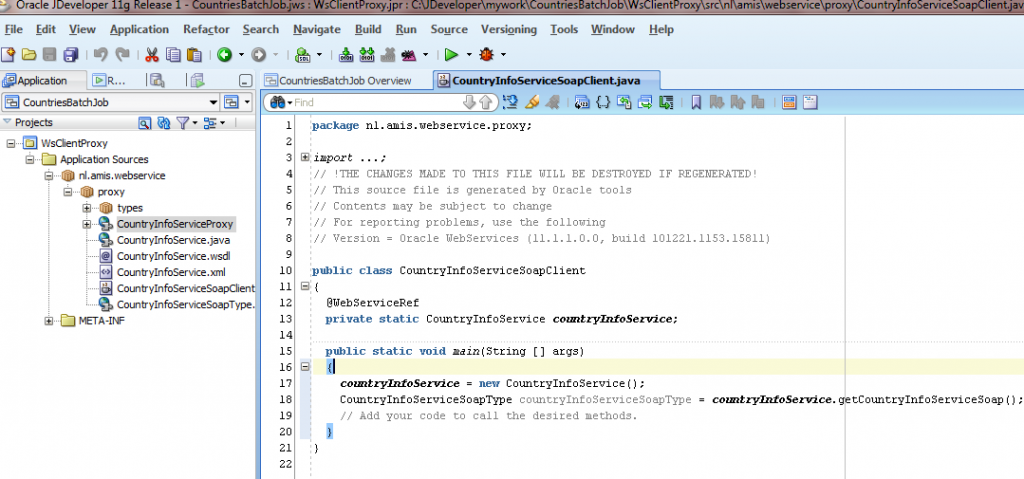This screenshot has width=1024, height=479.
Task: Collapse the main method code block
Action: [304, 368]
